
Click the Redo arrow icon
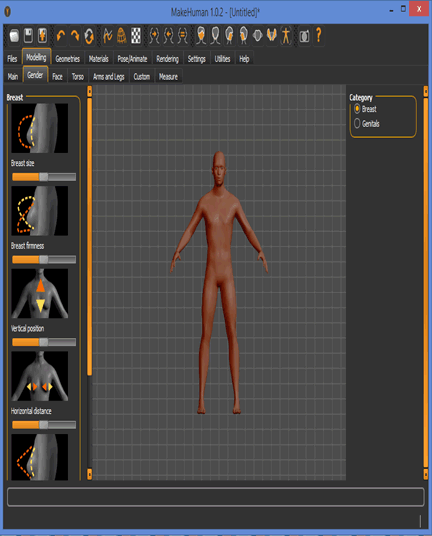[x=75, y=35]
